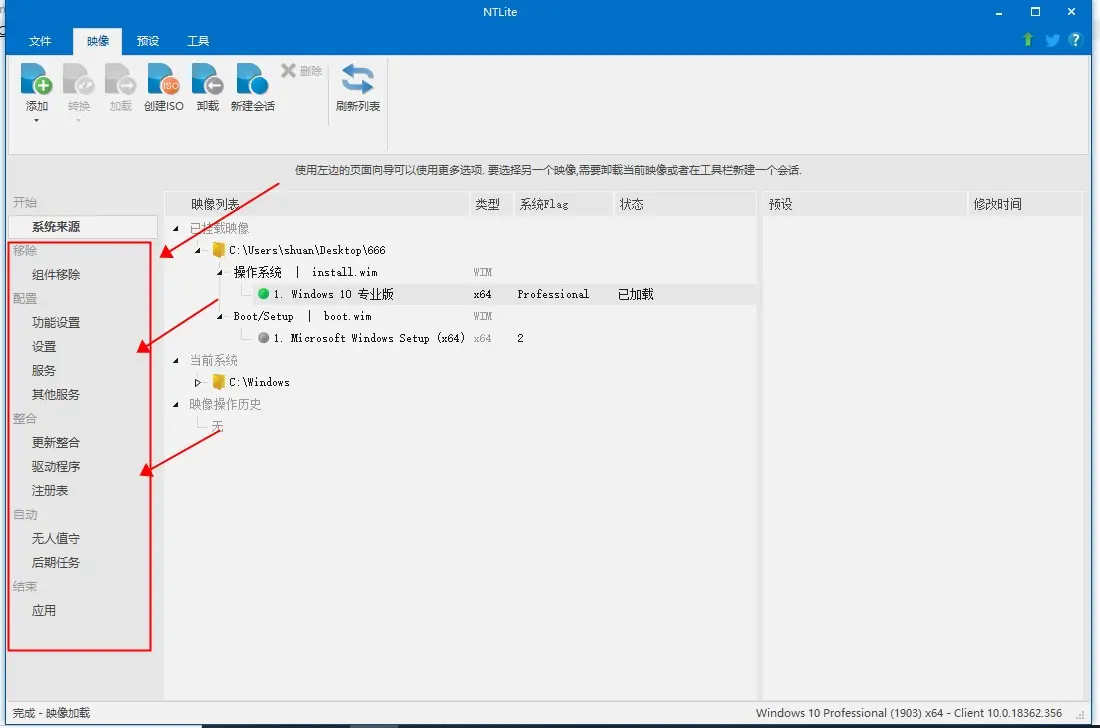Image resolution: width=1100 pixels, height=728 pixels.
Task: Click the C:\Windows folder icon
Action: [218, 382]
